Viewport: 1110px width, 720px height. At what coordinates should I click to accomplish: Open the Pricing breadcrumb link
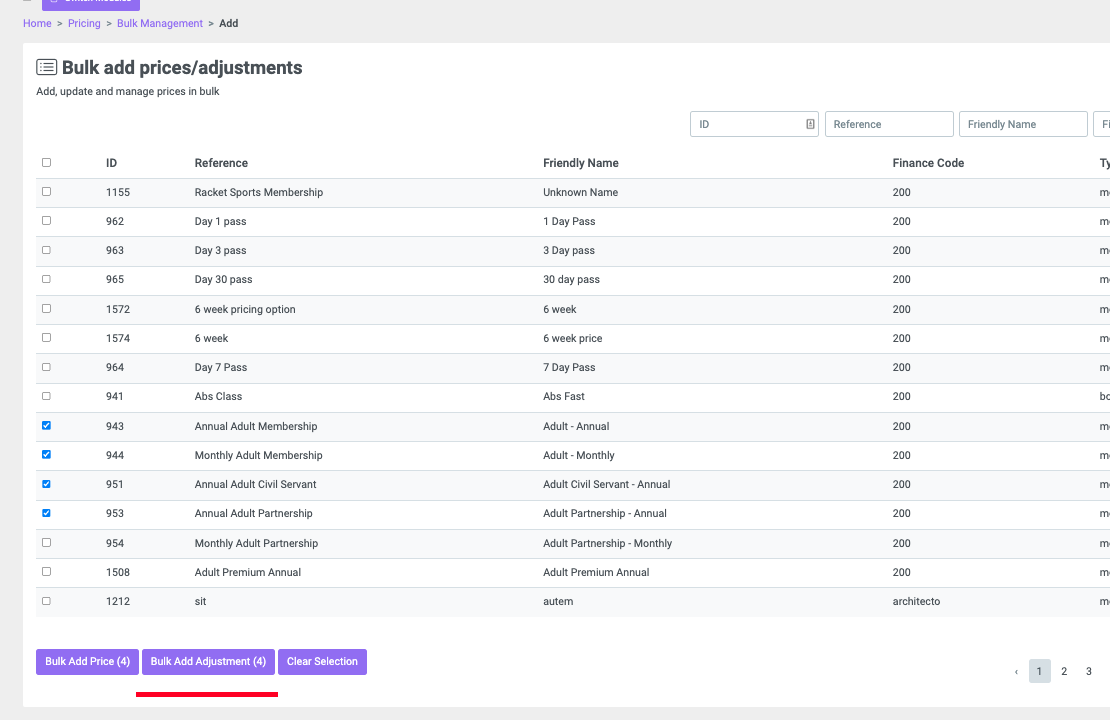(x=84, y=23)
